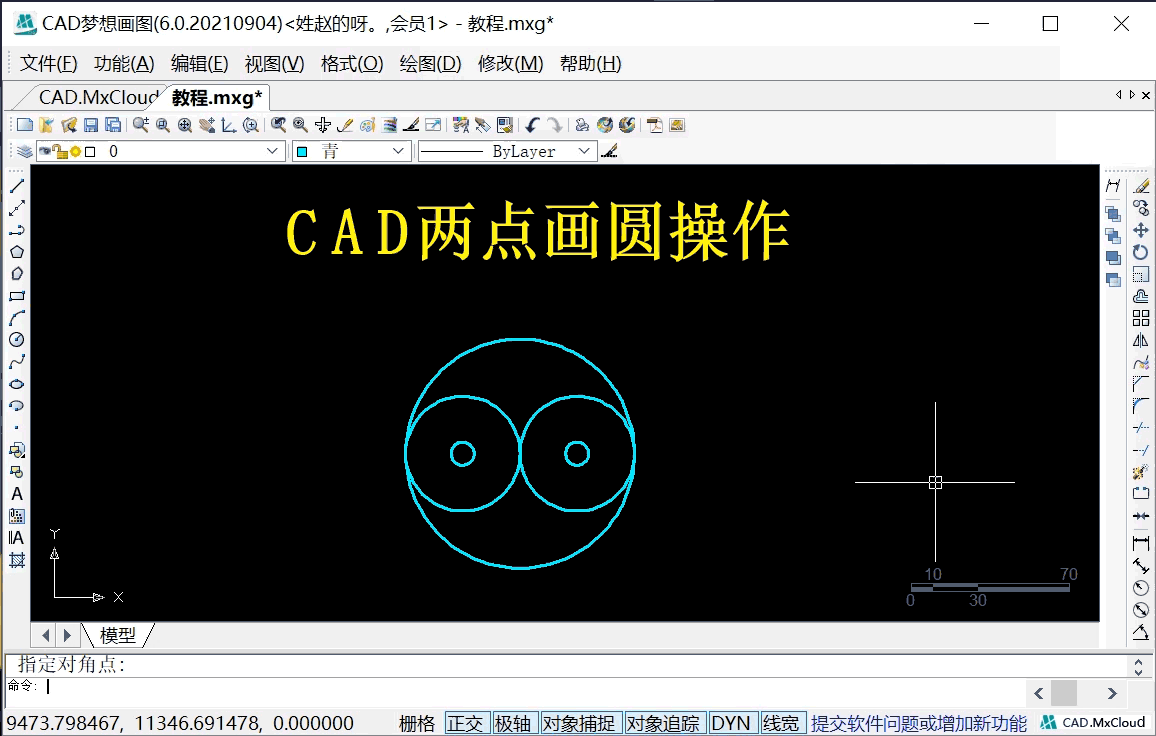Select the Angular dimension tool

(1141, 633)
